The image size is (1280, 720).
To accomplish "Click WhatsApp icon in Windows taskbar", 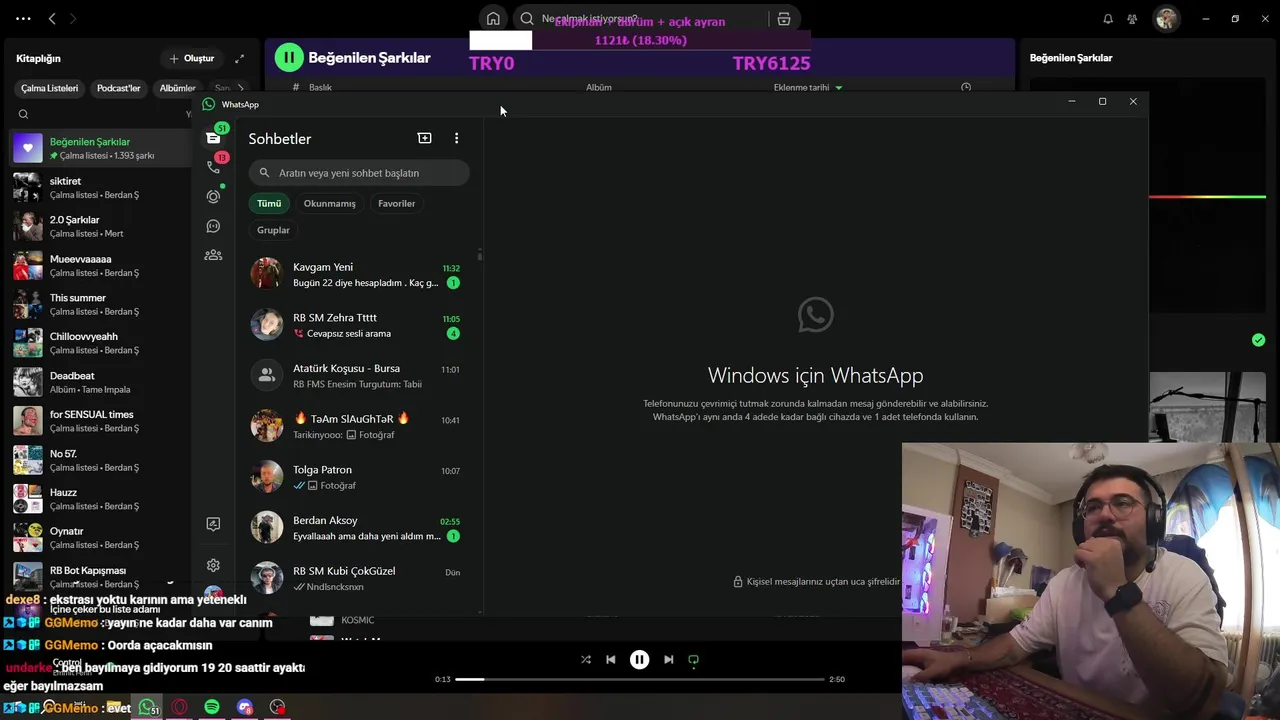I will 147,707.
